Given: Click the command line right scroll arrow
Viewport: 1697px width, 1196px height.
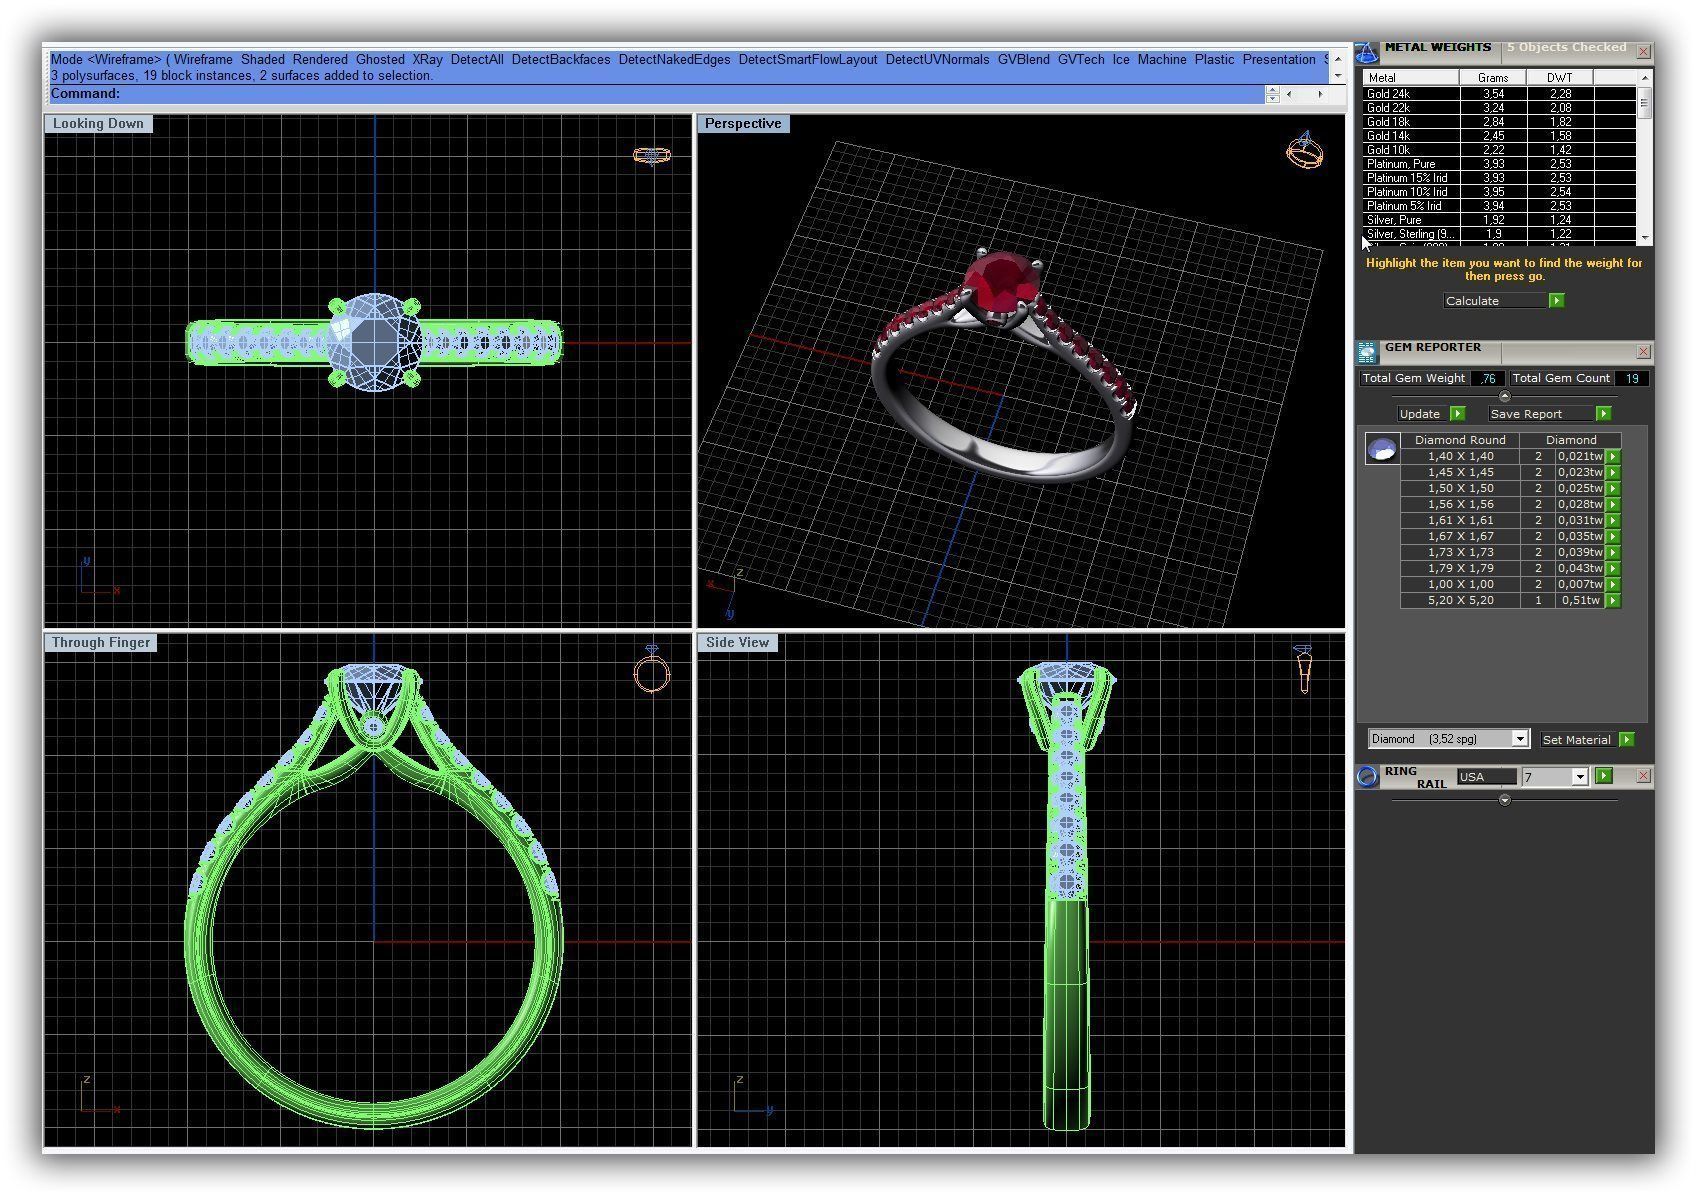Looking at the screenshot, I should [x=1320, y=94].
